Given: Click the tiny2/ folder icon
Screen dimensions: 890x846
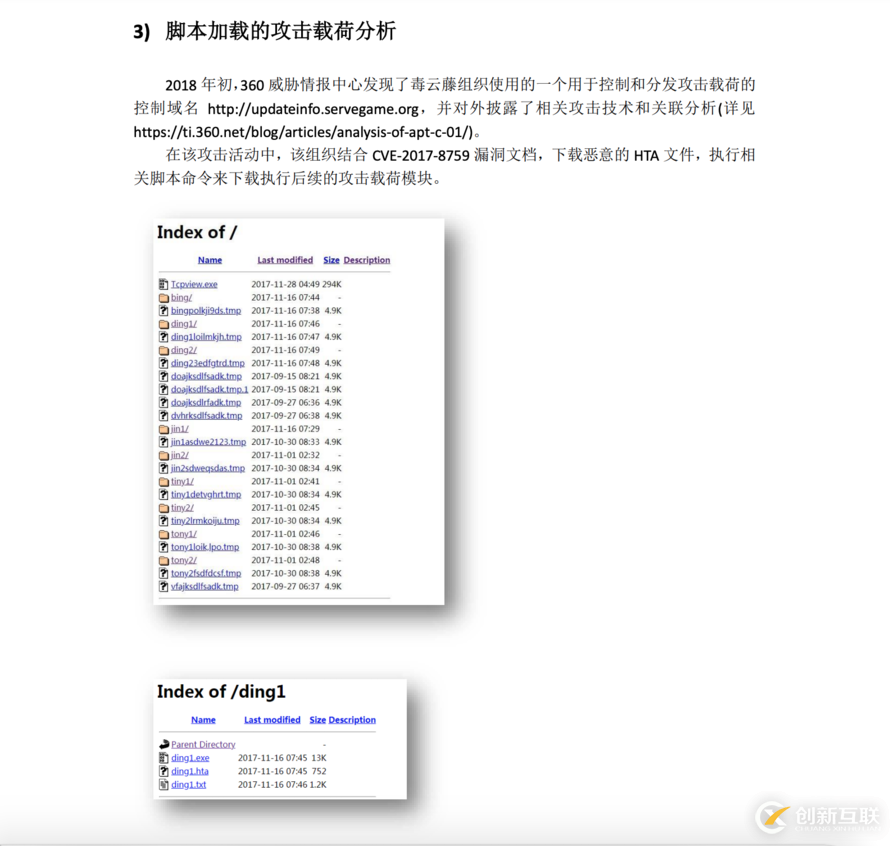Looking at the screenshot, I should [166, 506].
